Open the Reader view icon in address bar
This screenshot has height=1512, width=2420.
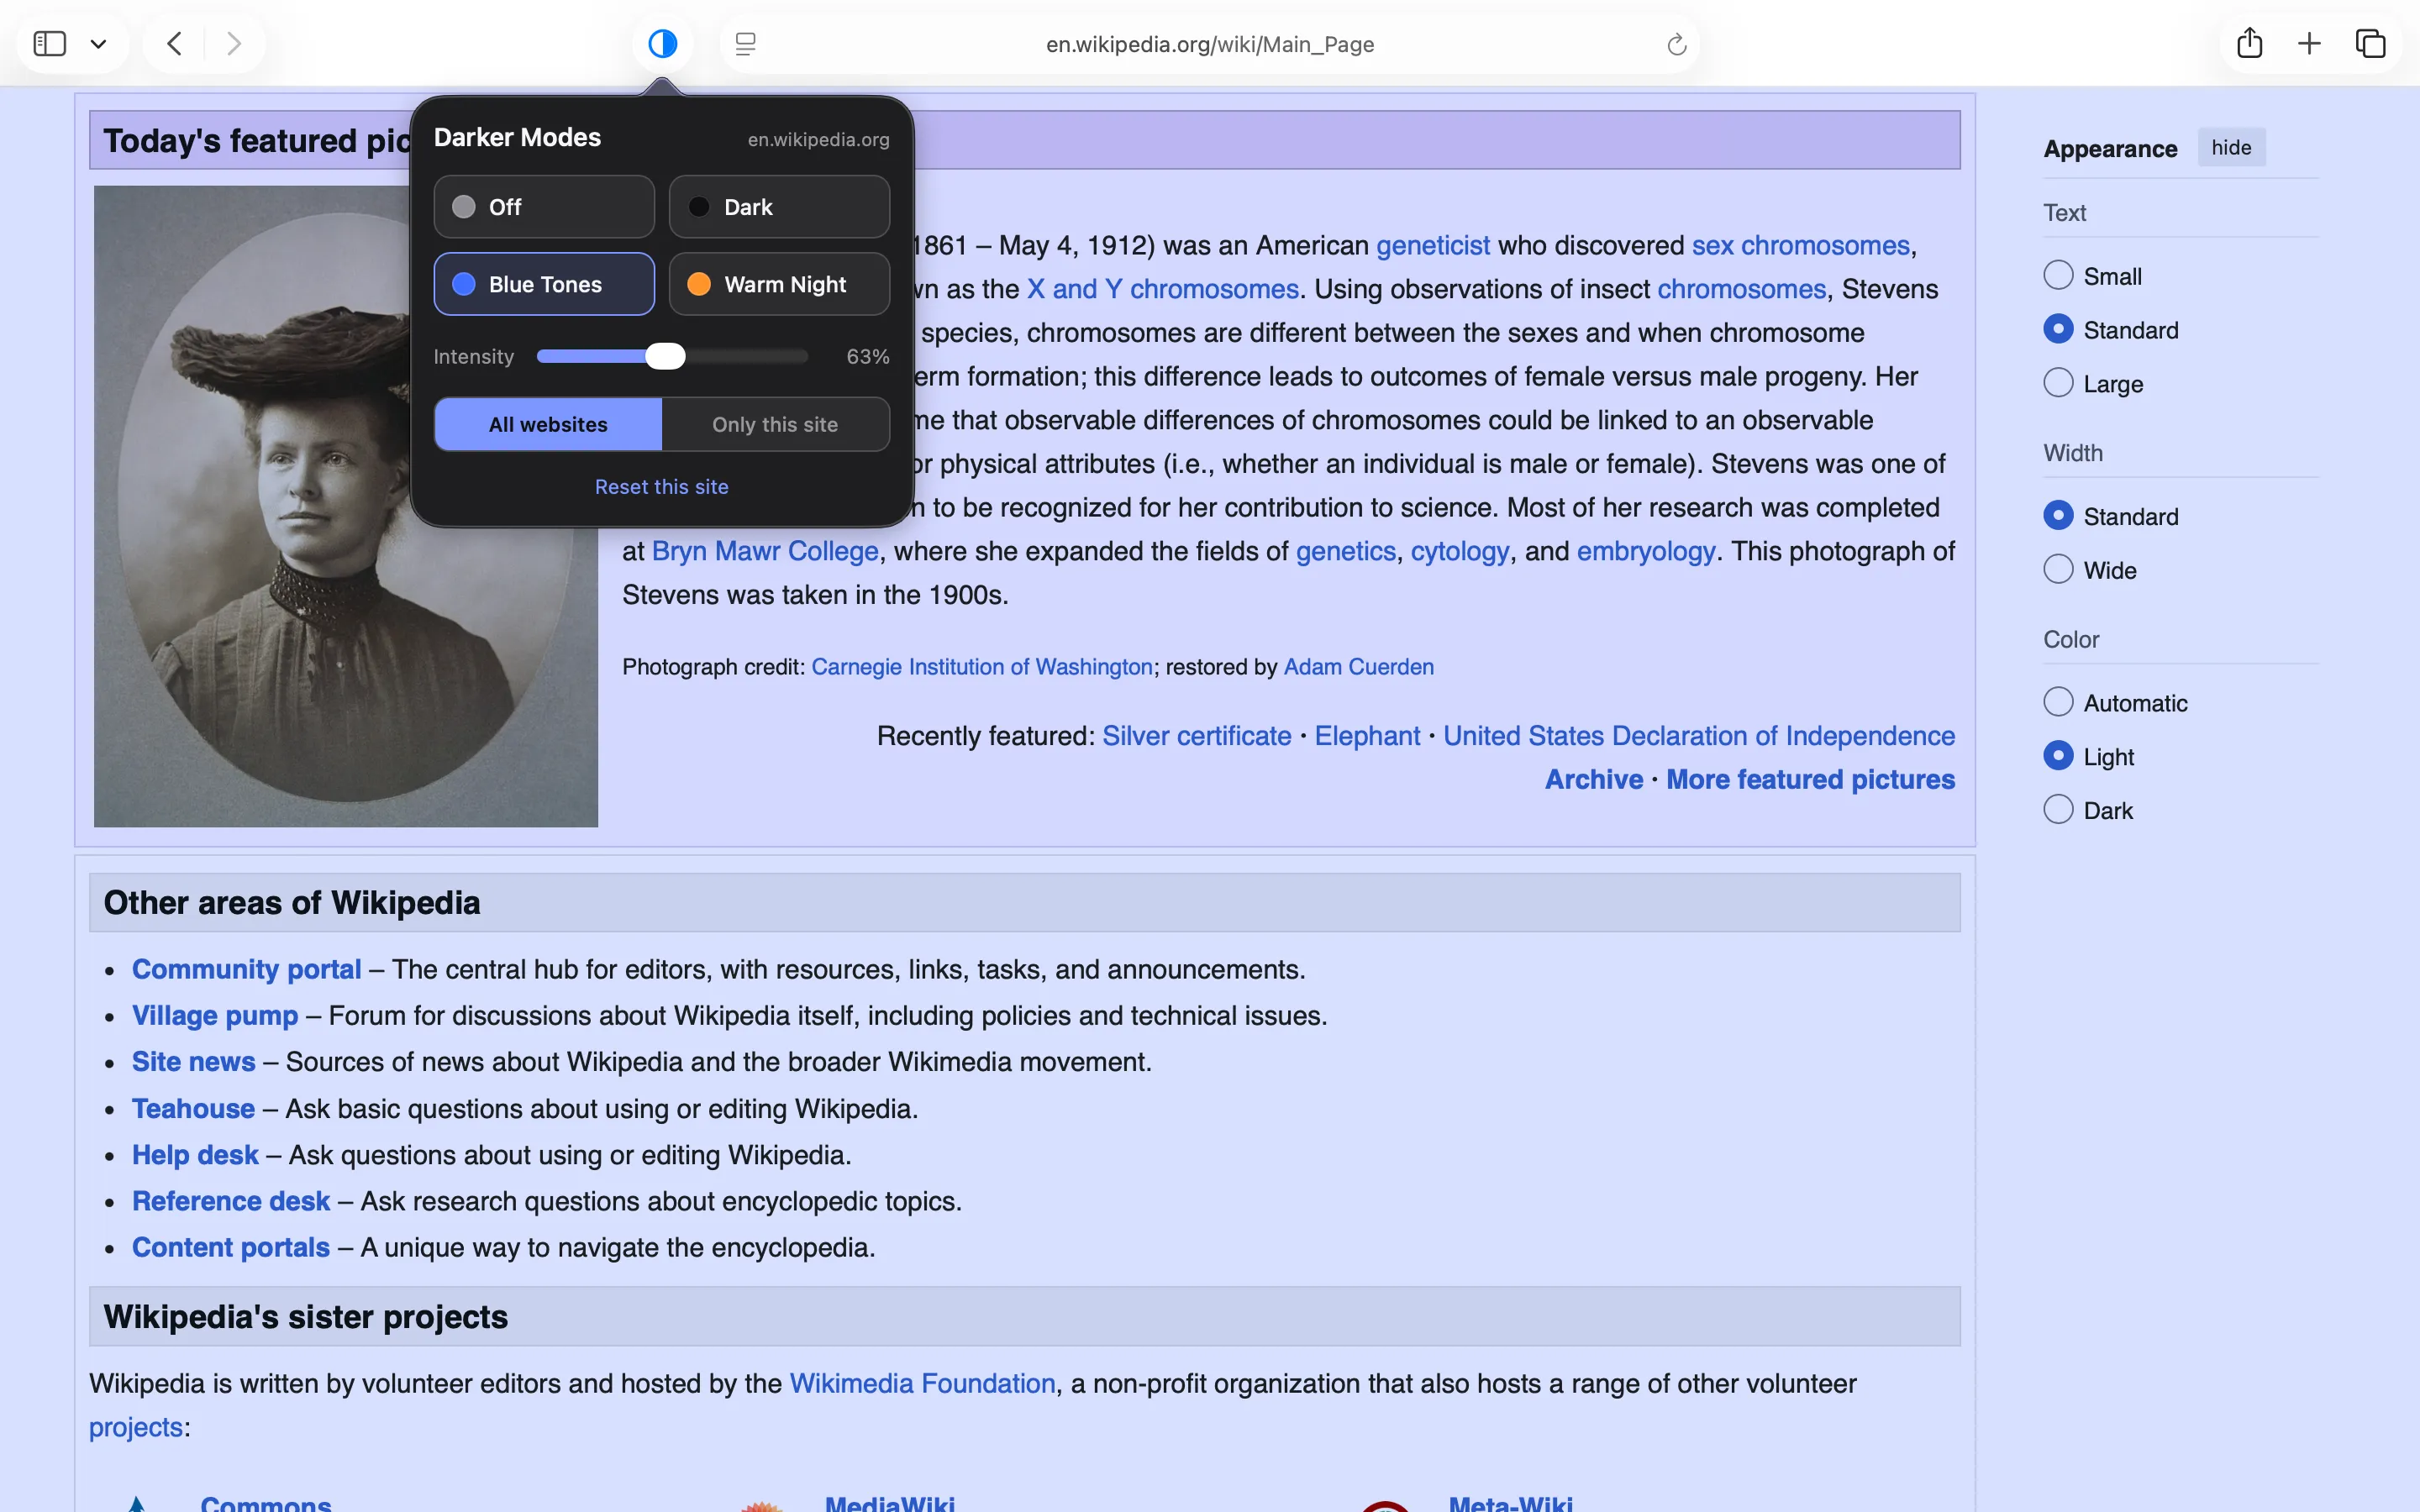[745, 44]
